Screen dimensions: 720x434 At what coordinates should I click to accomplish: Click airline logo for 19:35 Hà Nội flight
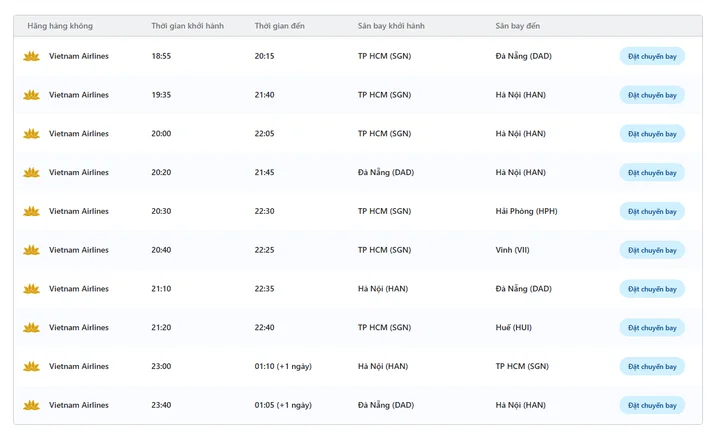click(31, 95)
